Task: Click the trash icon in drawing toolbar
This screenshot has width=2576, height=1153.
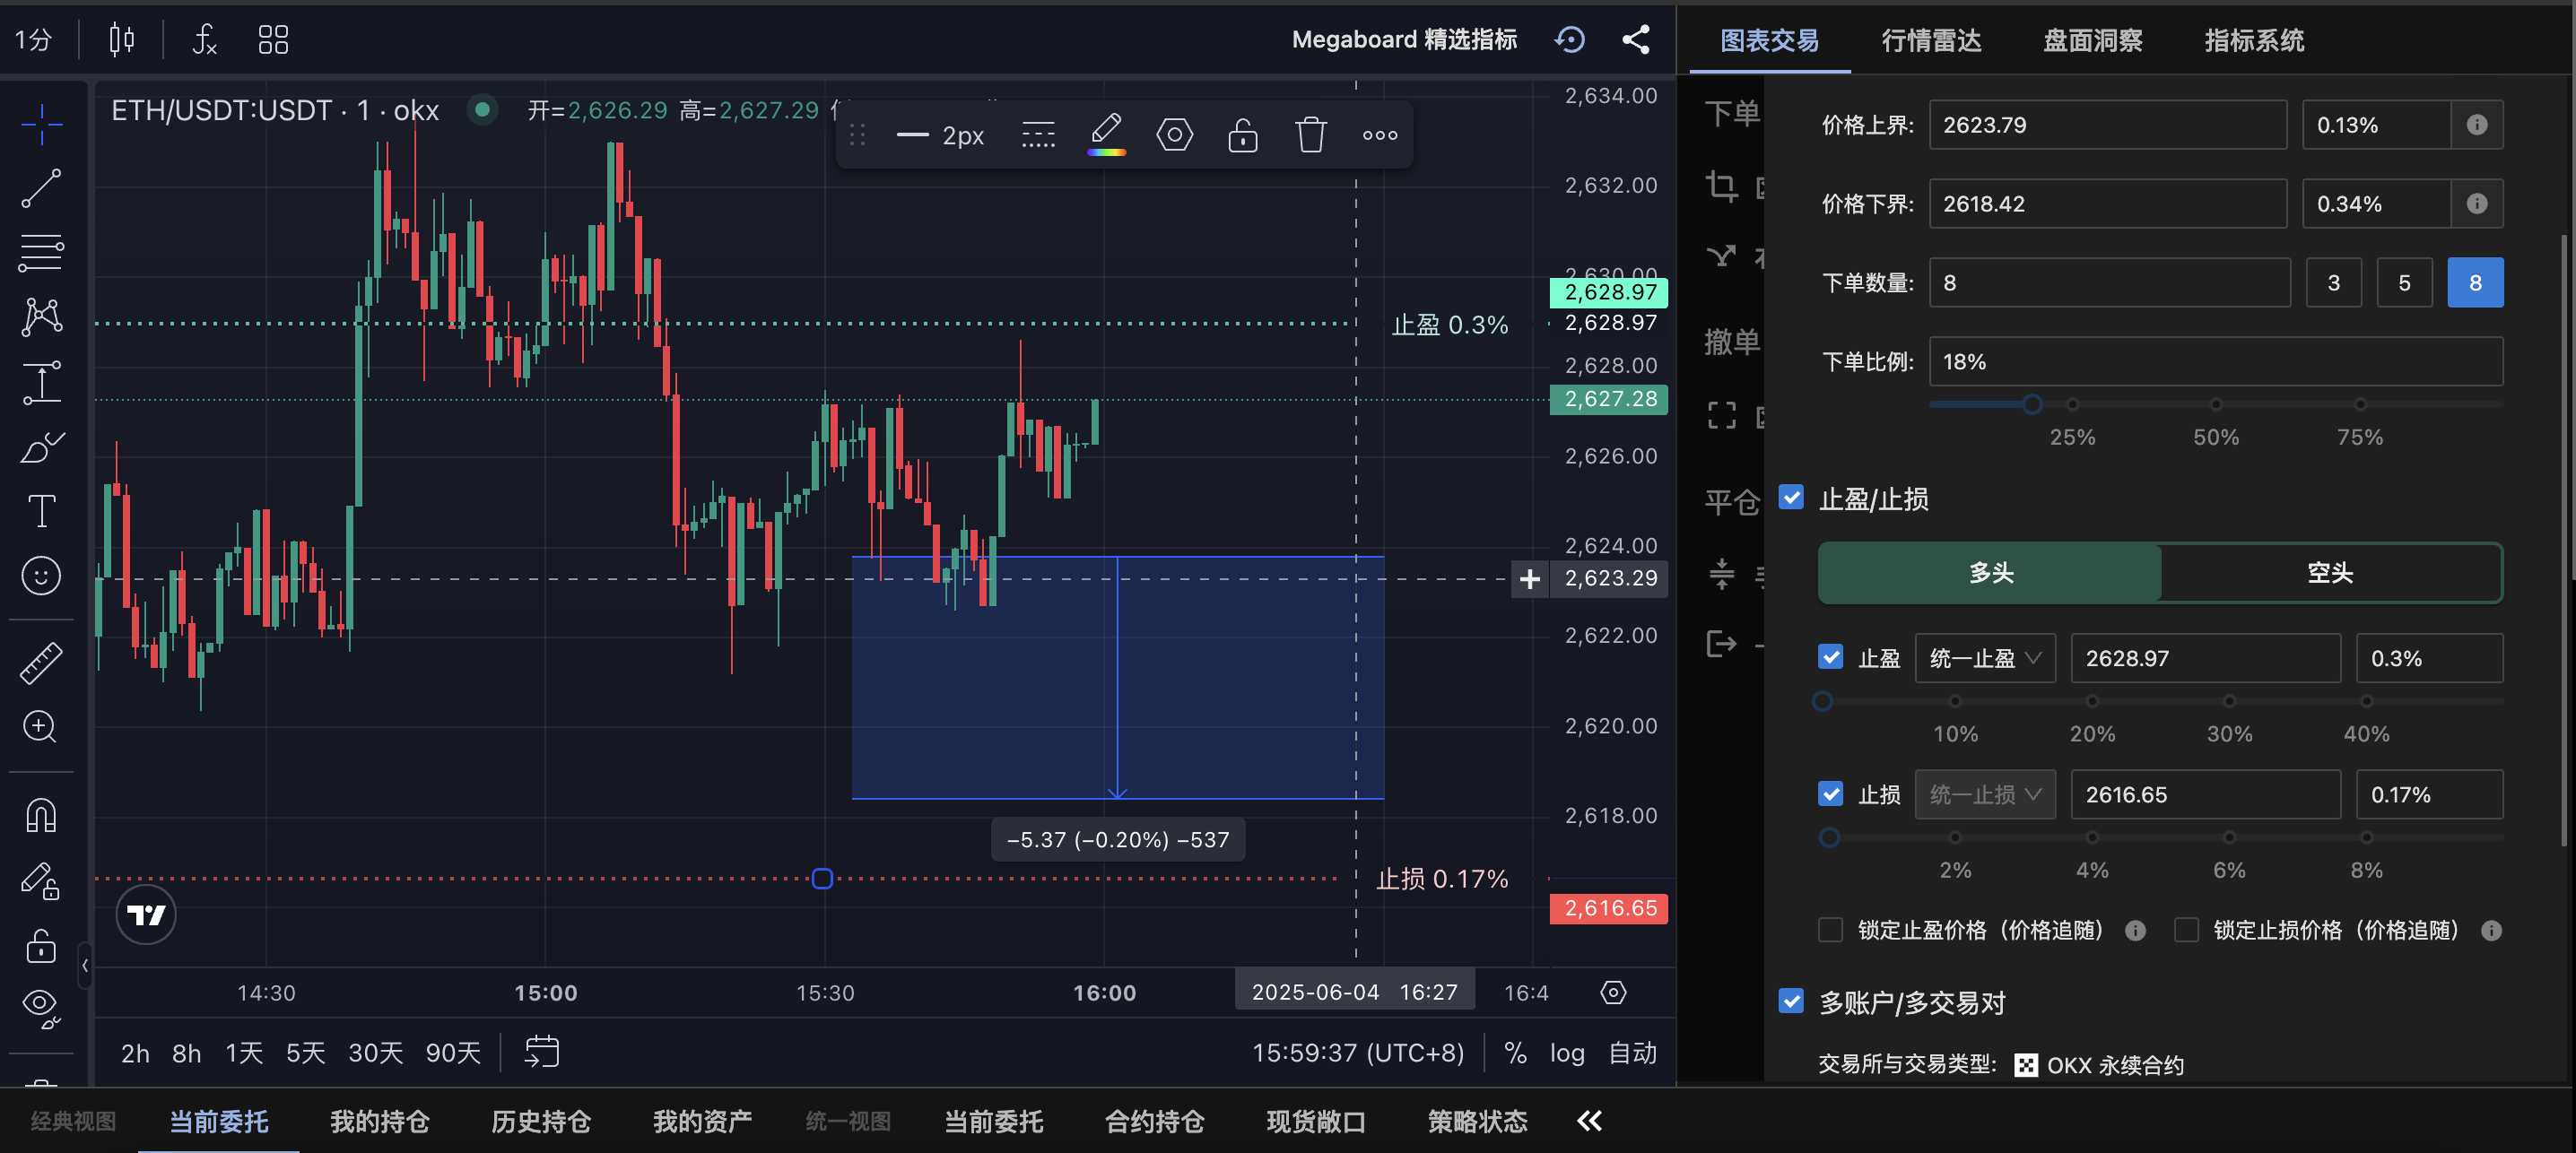Action: 1310,135
